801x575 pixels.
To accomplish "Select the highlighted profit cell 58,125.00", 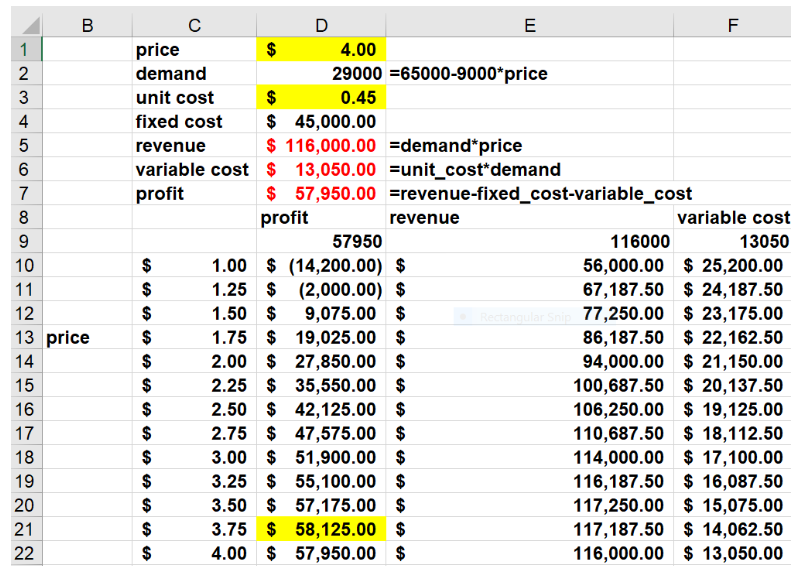I will coord(321,529).
